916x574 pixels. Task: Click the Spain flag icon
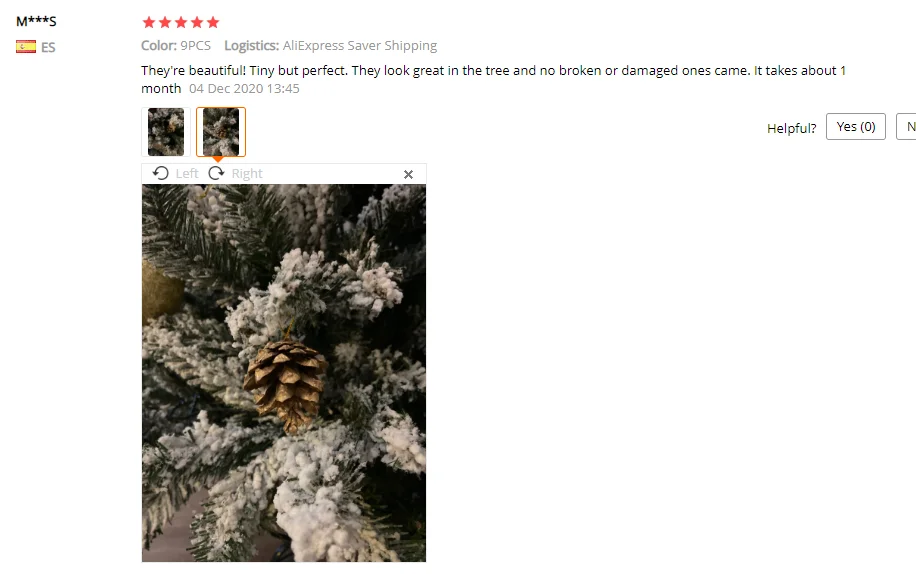click(26, 47)
